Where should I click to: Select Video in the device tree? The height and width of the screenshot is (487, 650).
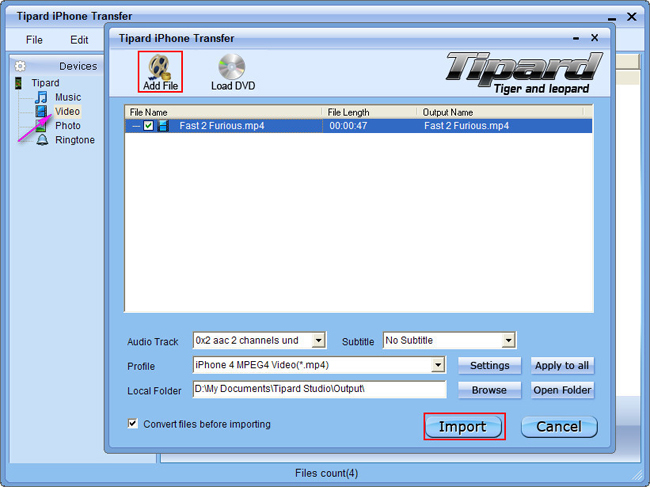tap(67, 111)
